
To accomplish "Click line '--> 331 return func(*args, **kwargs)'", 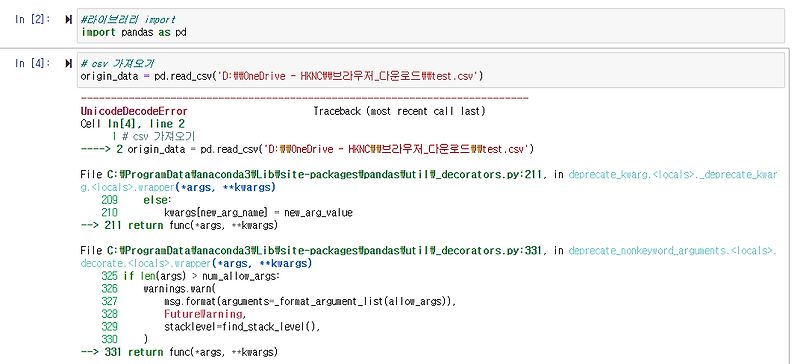I will (179, 352).
